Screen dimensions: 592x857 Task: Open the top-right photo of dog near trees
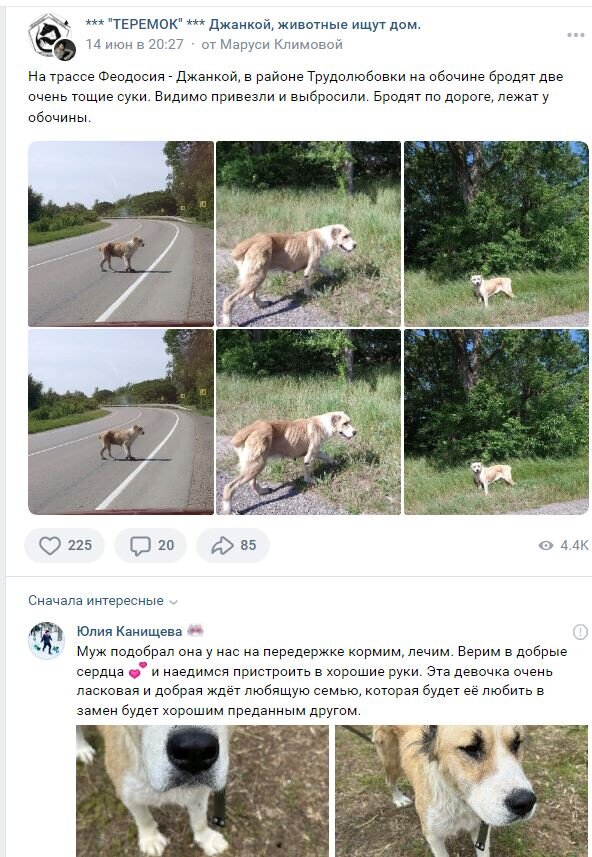[496, 234]
